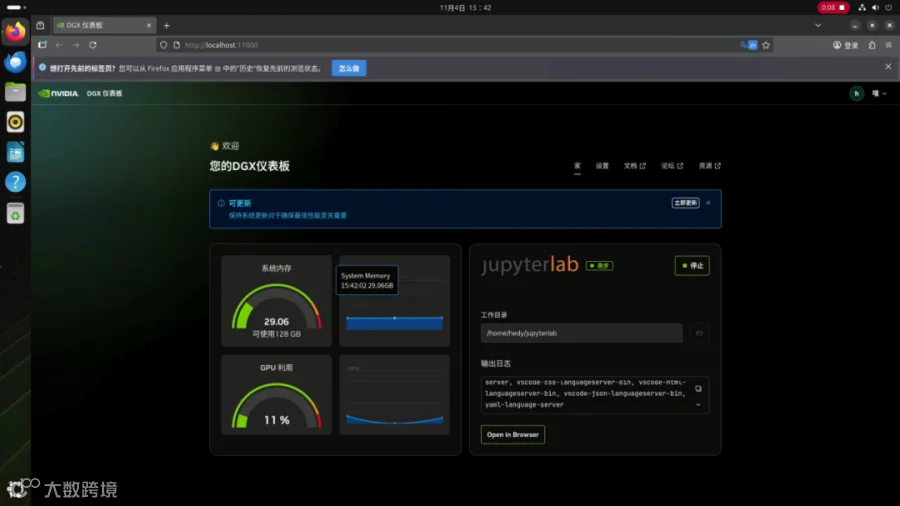This screenshot has width=900, height=506.
Task: Open LibreOffice Writer from the dock
Action: (x=15, y=152)
